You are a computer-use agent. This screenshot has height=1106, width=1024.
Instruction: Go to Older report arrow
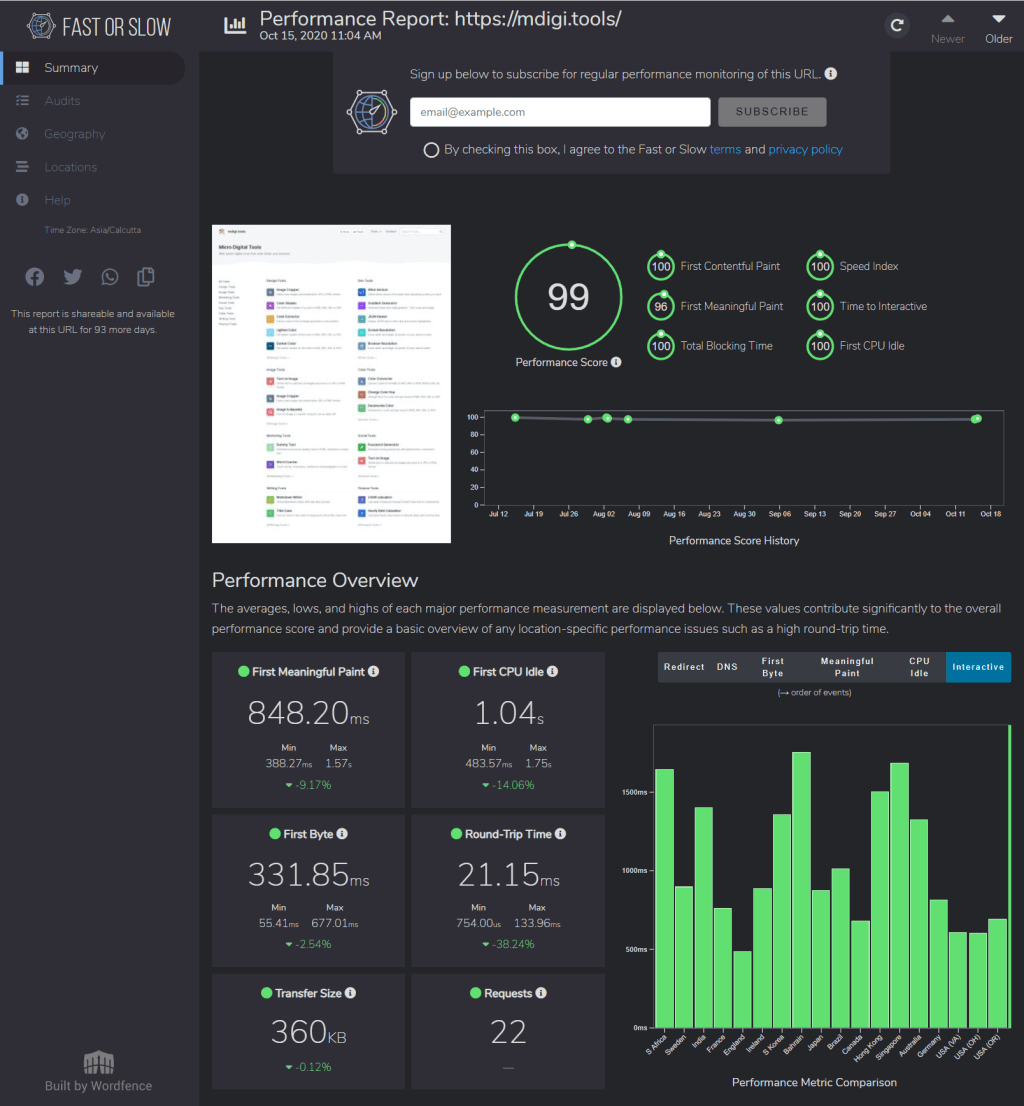coord(998,27)
